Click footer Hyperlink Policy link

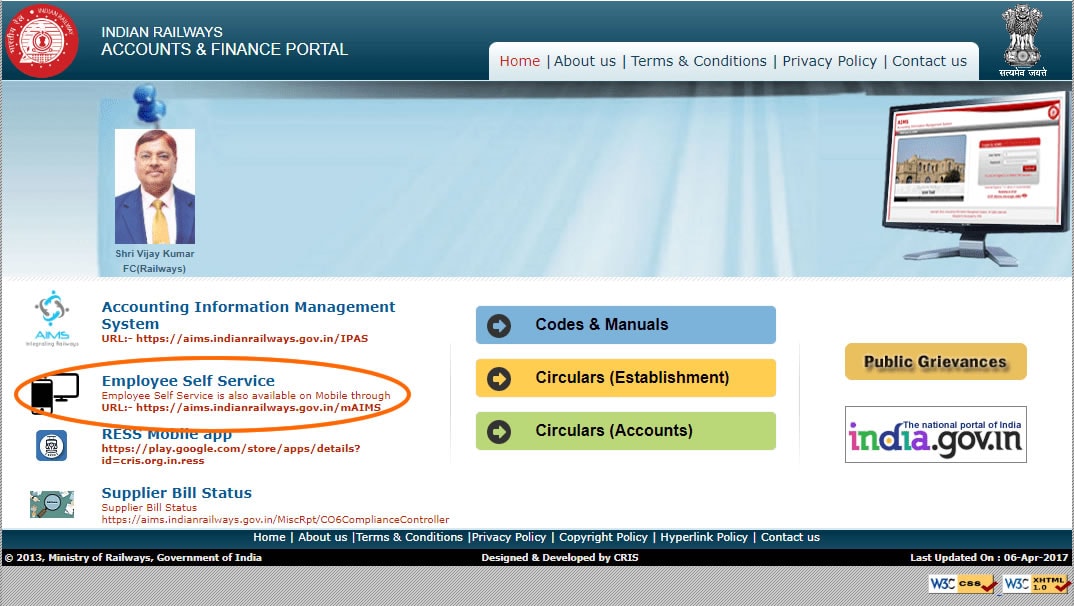704,538
